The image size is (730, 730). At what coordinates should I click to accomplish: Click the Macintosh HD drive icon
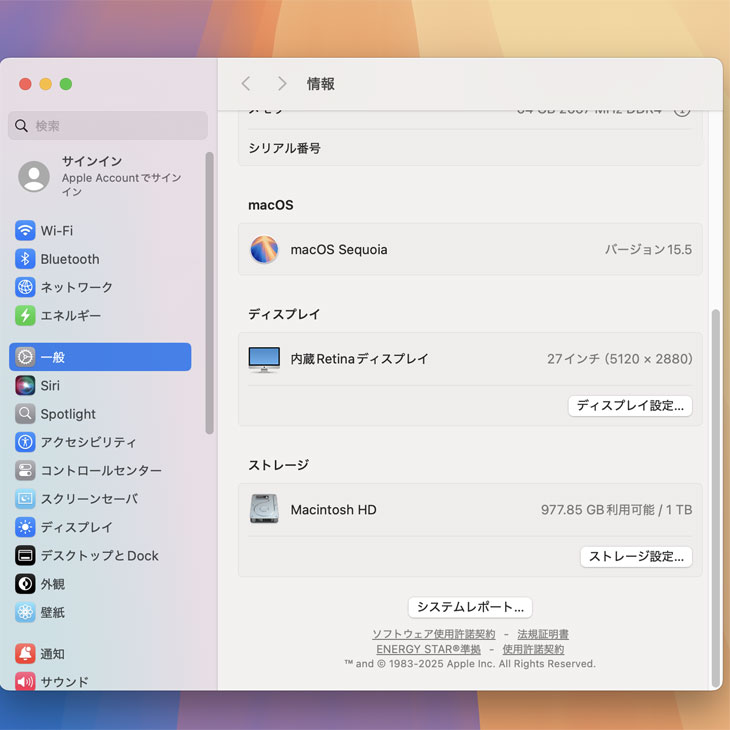264,509
